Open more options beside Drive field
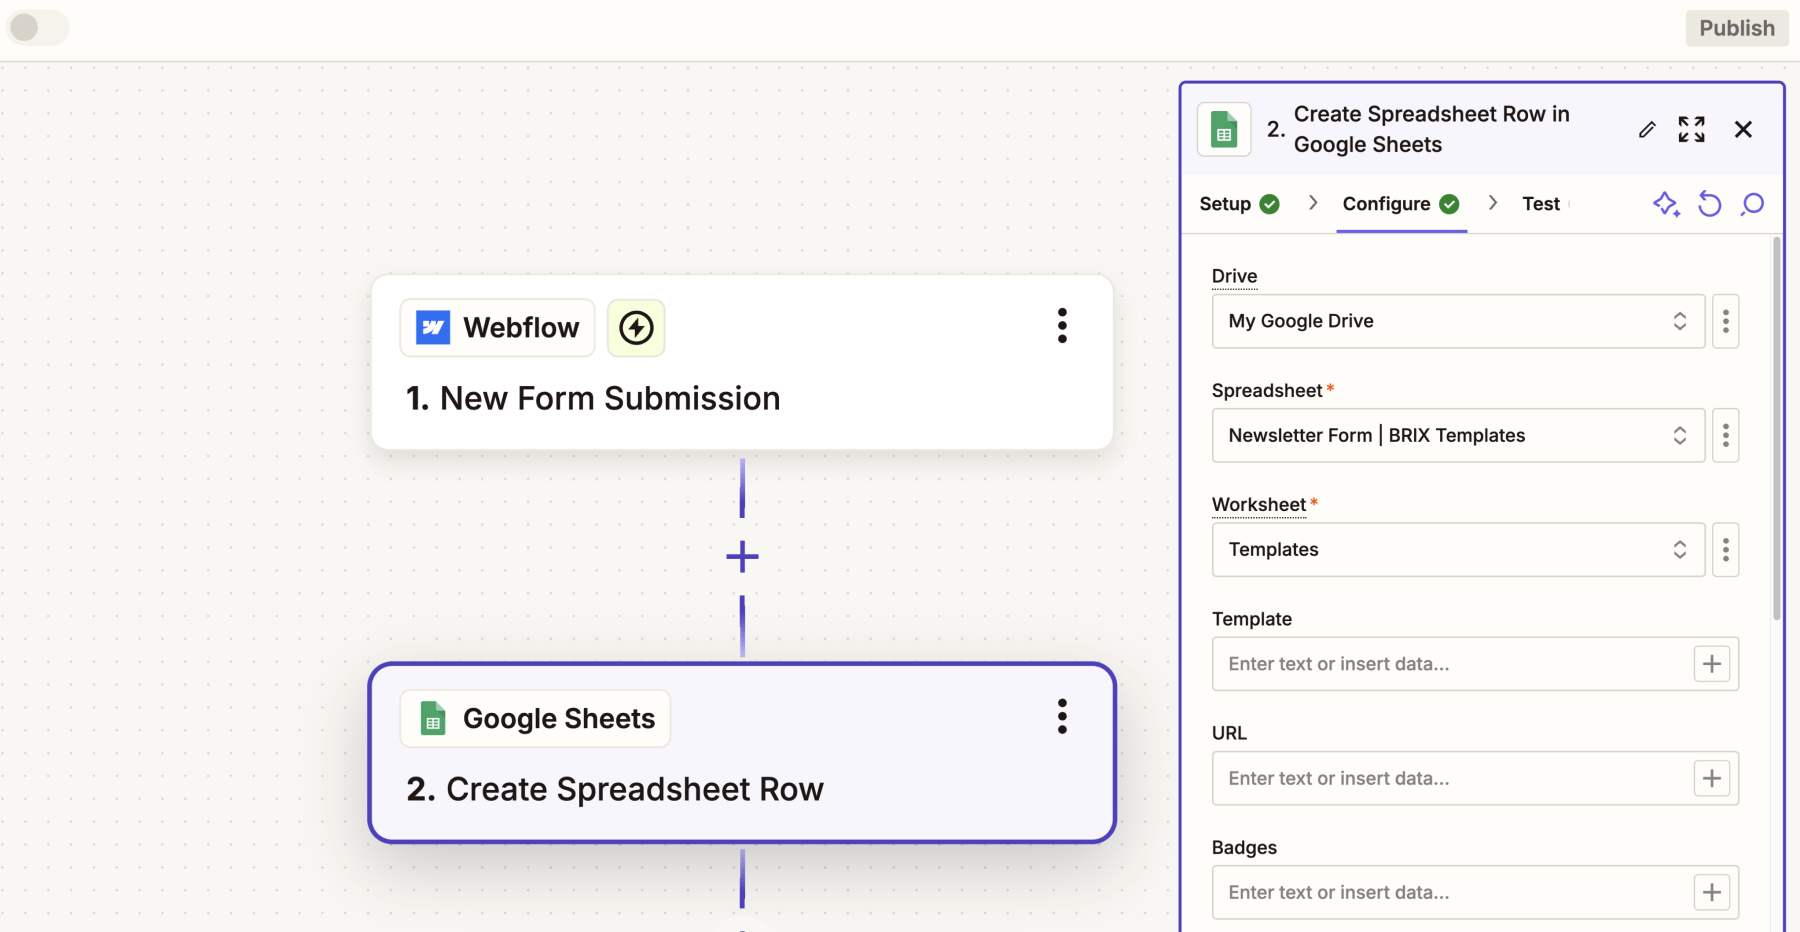The width and height of the screenshot is (1800, 932). coord(1725,321)
